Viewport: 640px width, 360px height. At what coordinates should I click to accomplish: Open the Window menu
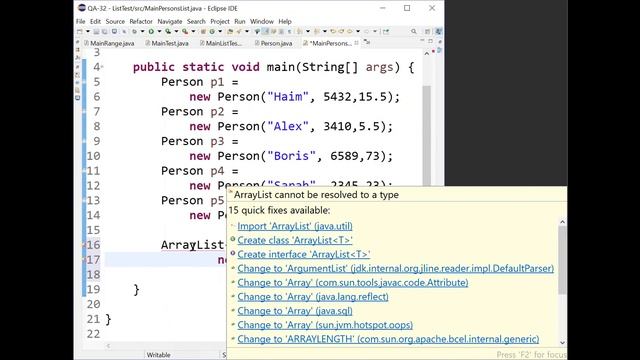[262, 21]
